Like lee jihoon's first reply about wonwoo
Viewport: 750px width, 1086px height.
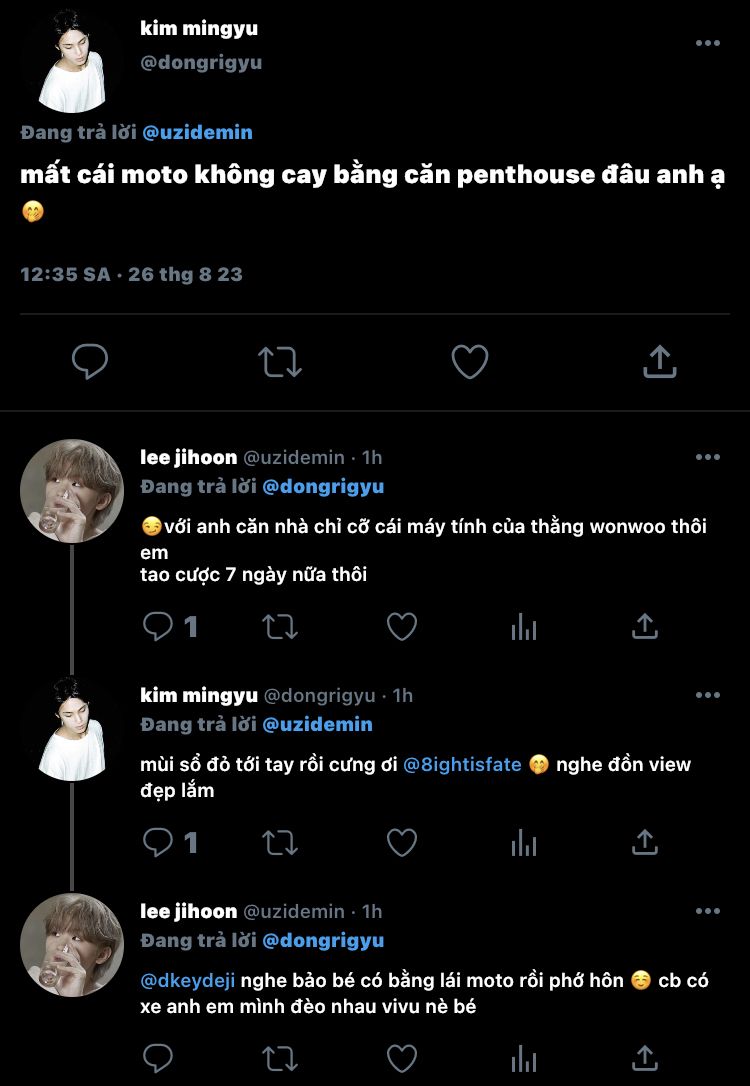401,627
